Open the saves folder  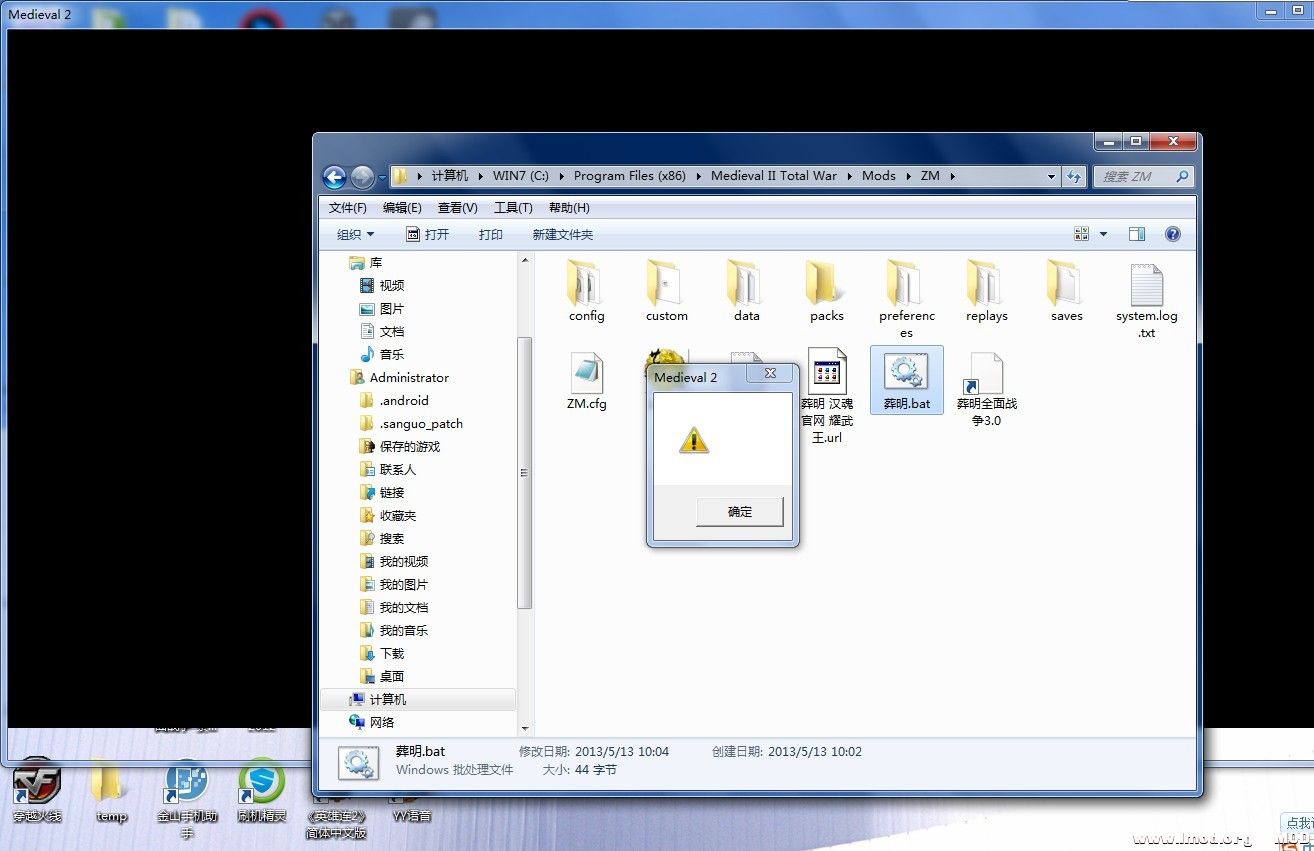pyautogui.click(x=1066, y=285)
